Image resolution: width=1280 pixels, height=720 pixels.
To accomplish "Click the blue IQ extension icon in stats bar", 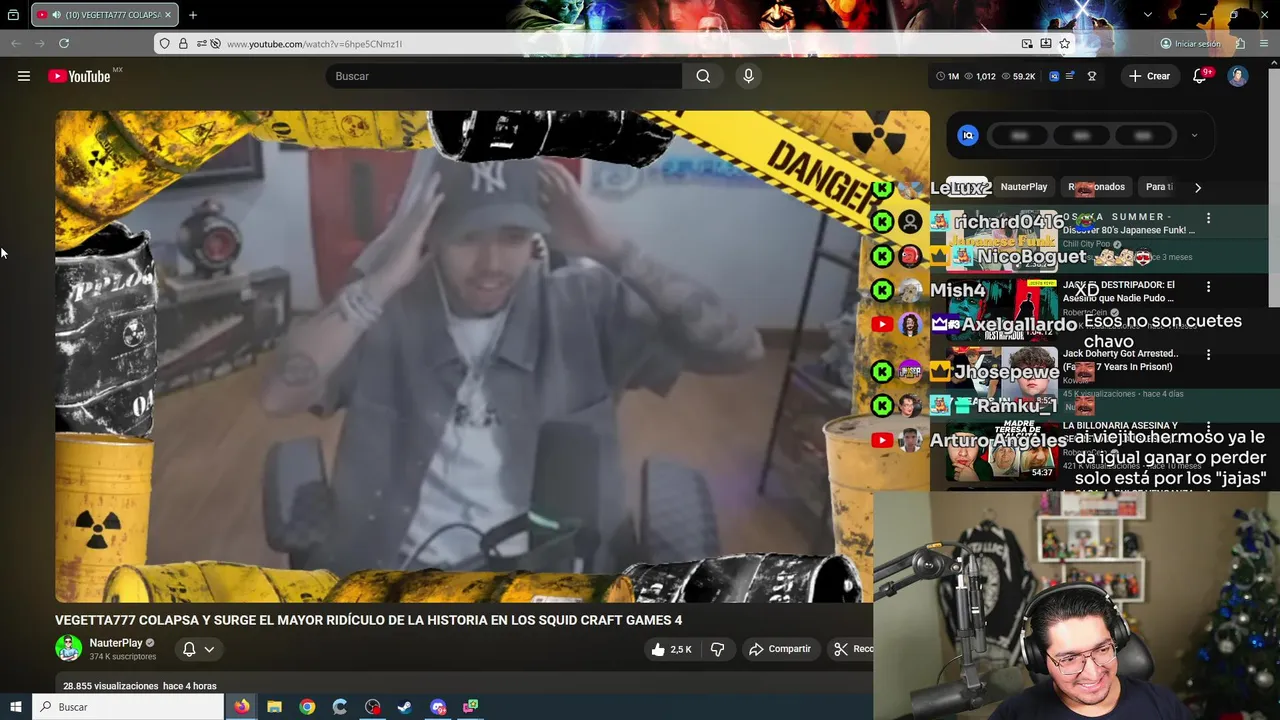I will pyautogui.click(x=1054, y=76).
